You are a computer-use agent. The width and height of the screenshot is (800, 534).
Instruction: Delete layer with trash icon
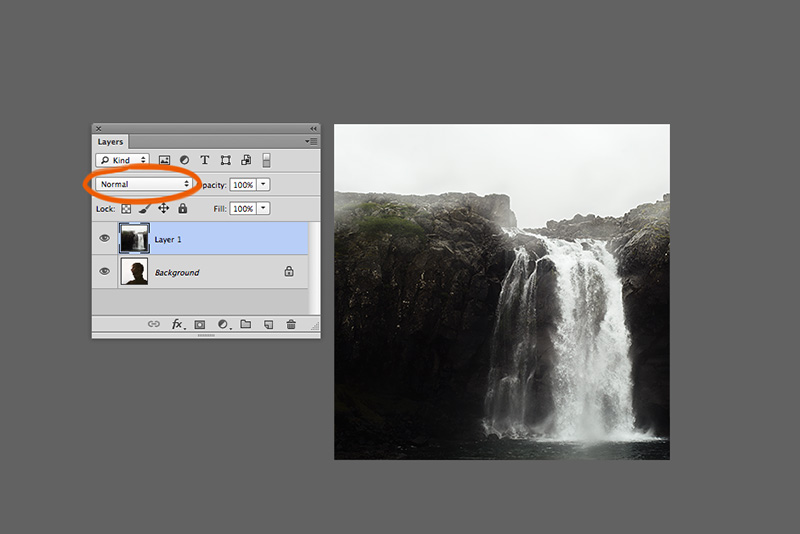291,324
